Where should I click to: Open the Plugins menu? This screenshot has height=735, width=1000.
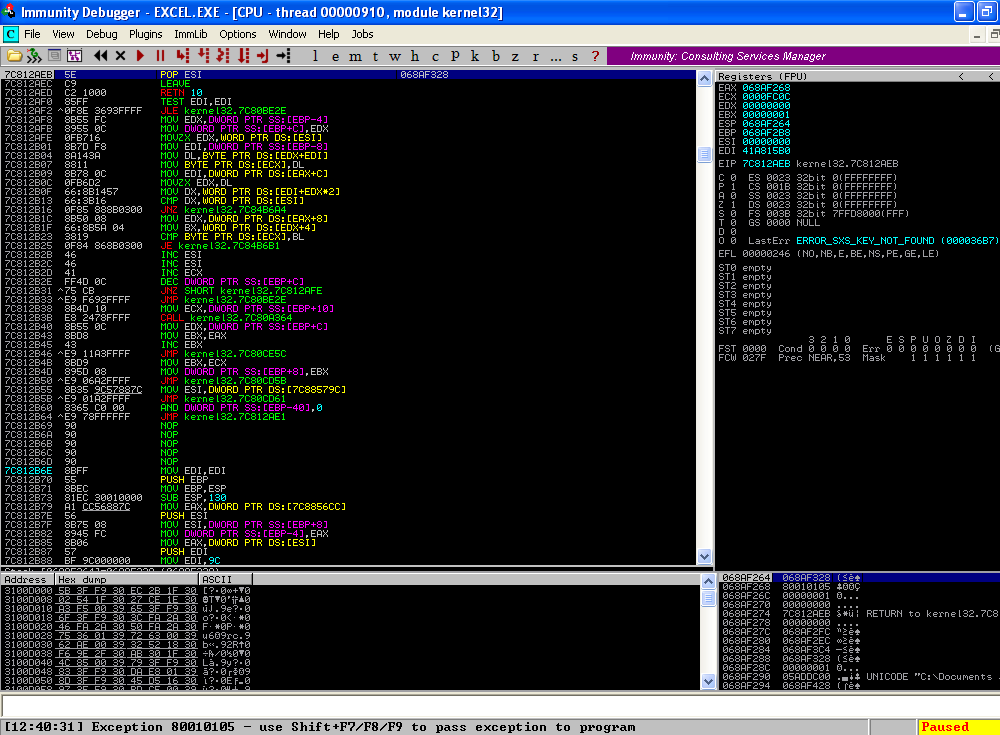(x=145, y=34)
